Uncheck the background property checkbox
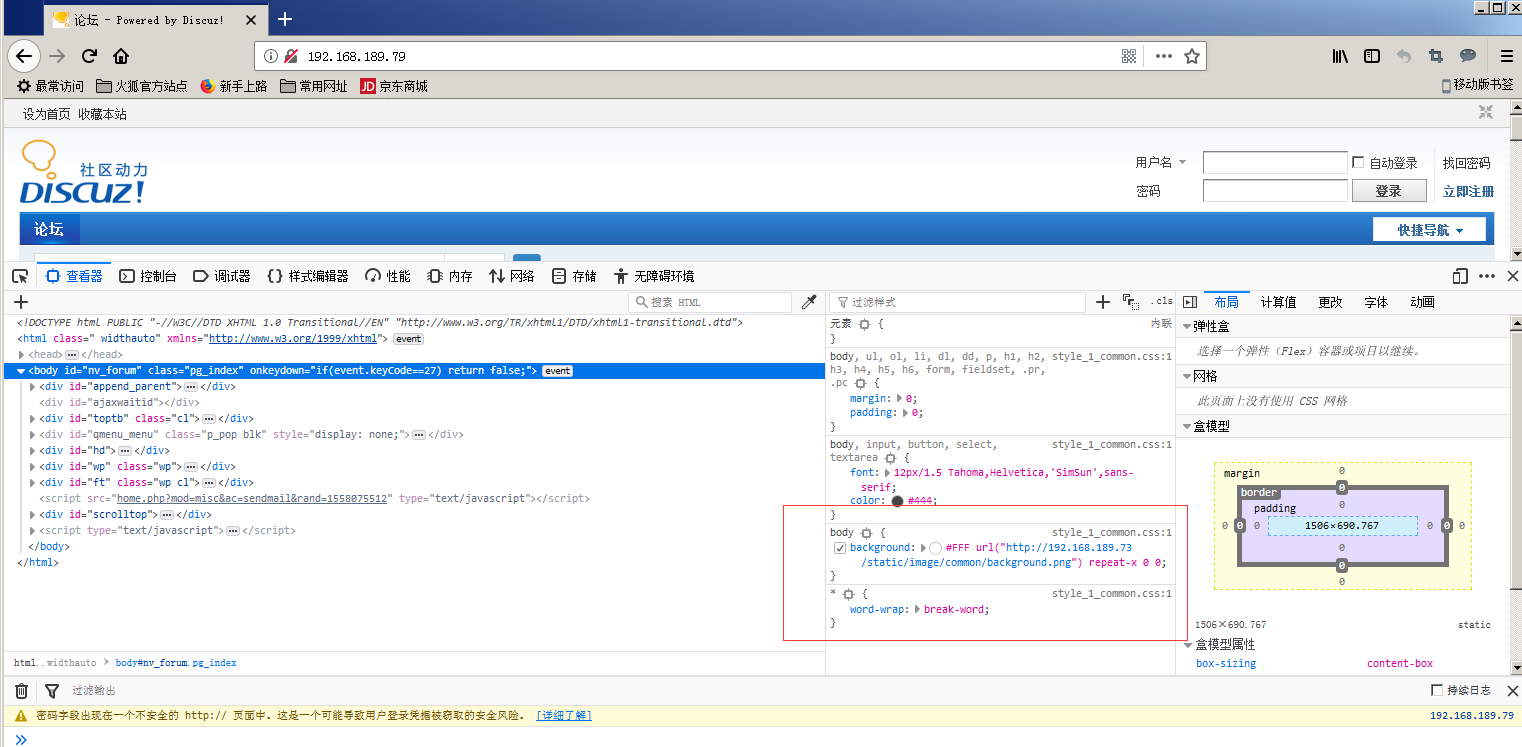This screenshot has height=747, width=1522. click(840, 548)
